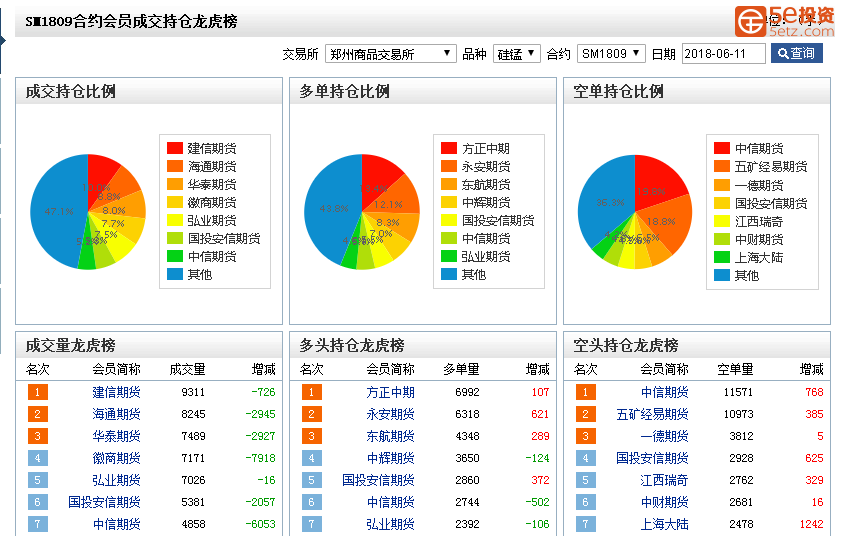Open 中财期货 link in 空头持仓龙虎榜
Image resolution: width=842 pixels, height=536 pixels.
[x=665, y=502]
